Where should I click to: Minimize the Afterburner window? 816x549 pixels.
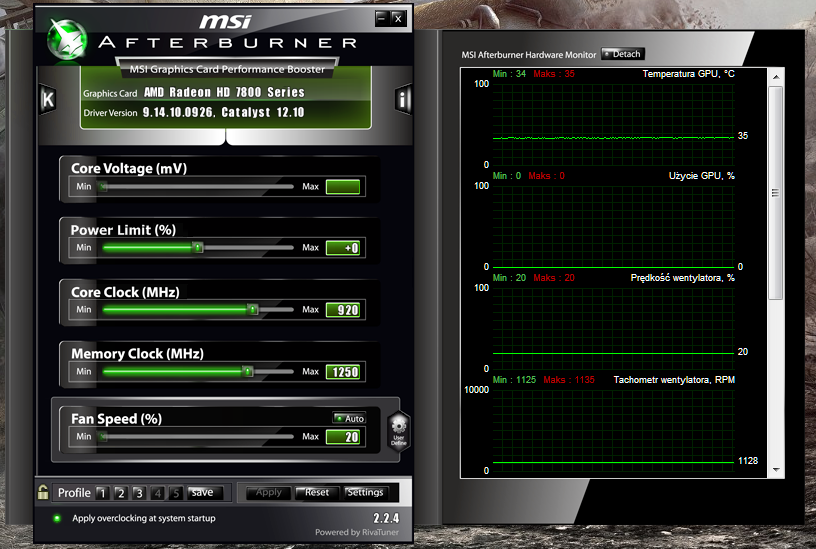point(382,19)
